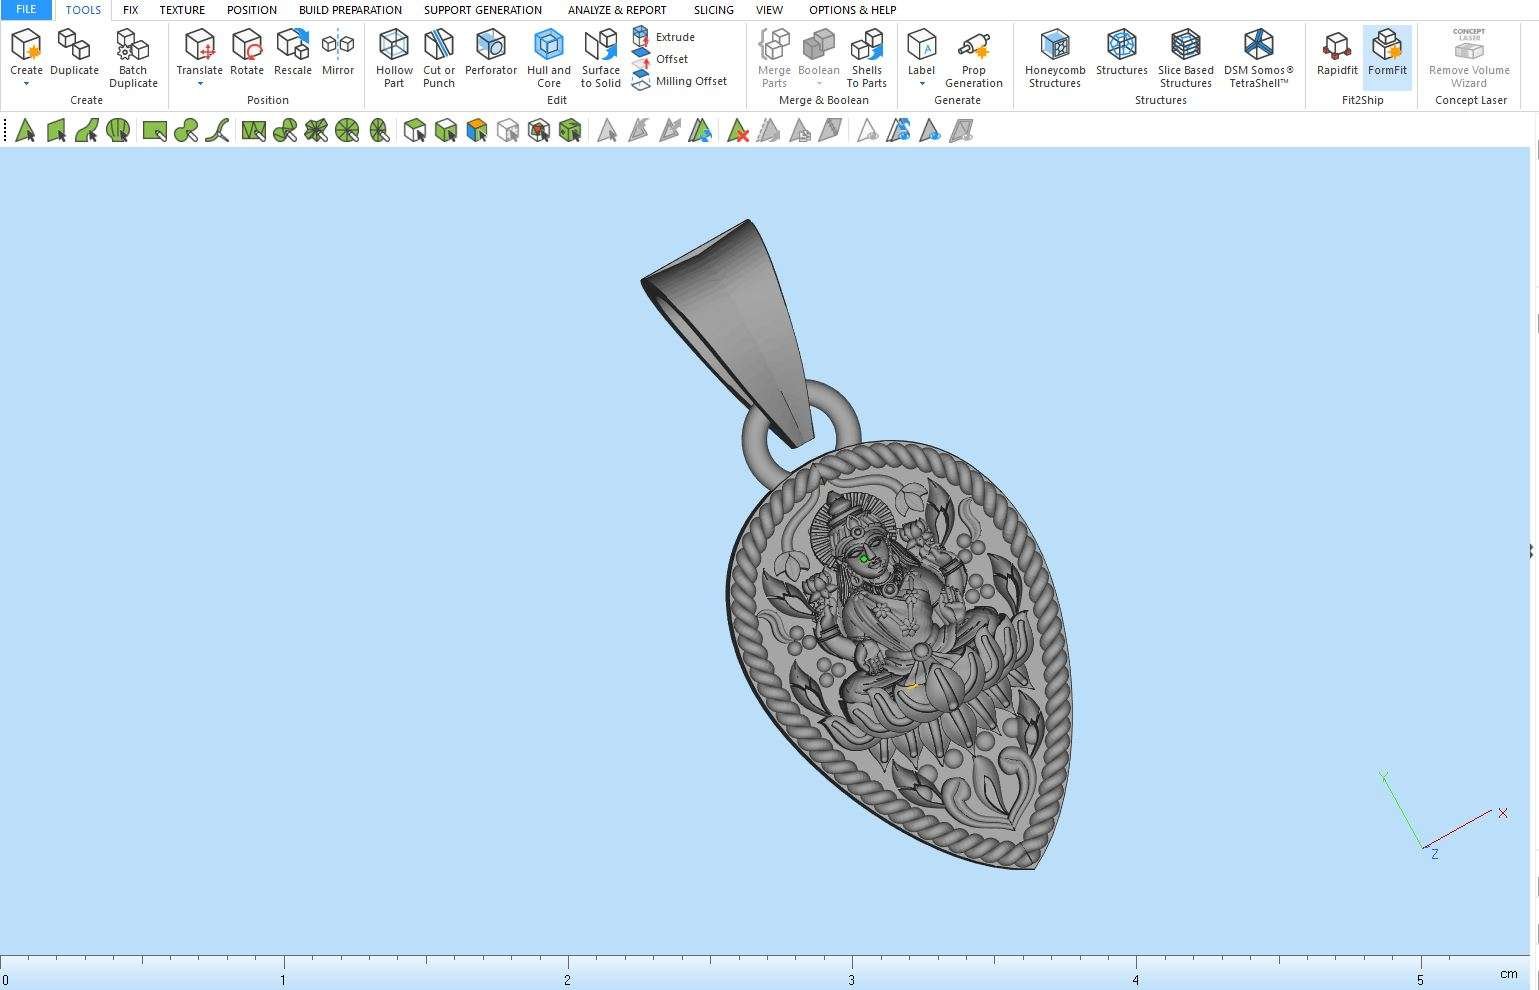The height and width of the screenshot is (990, 1539).
Task: Open the SUPPORT GENERATION tab
Action: 482,10
